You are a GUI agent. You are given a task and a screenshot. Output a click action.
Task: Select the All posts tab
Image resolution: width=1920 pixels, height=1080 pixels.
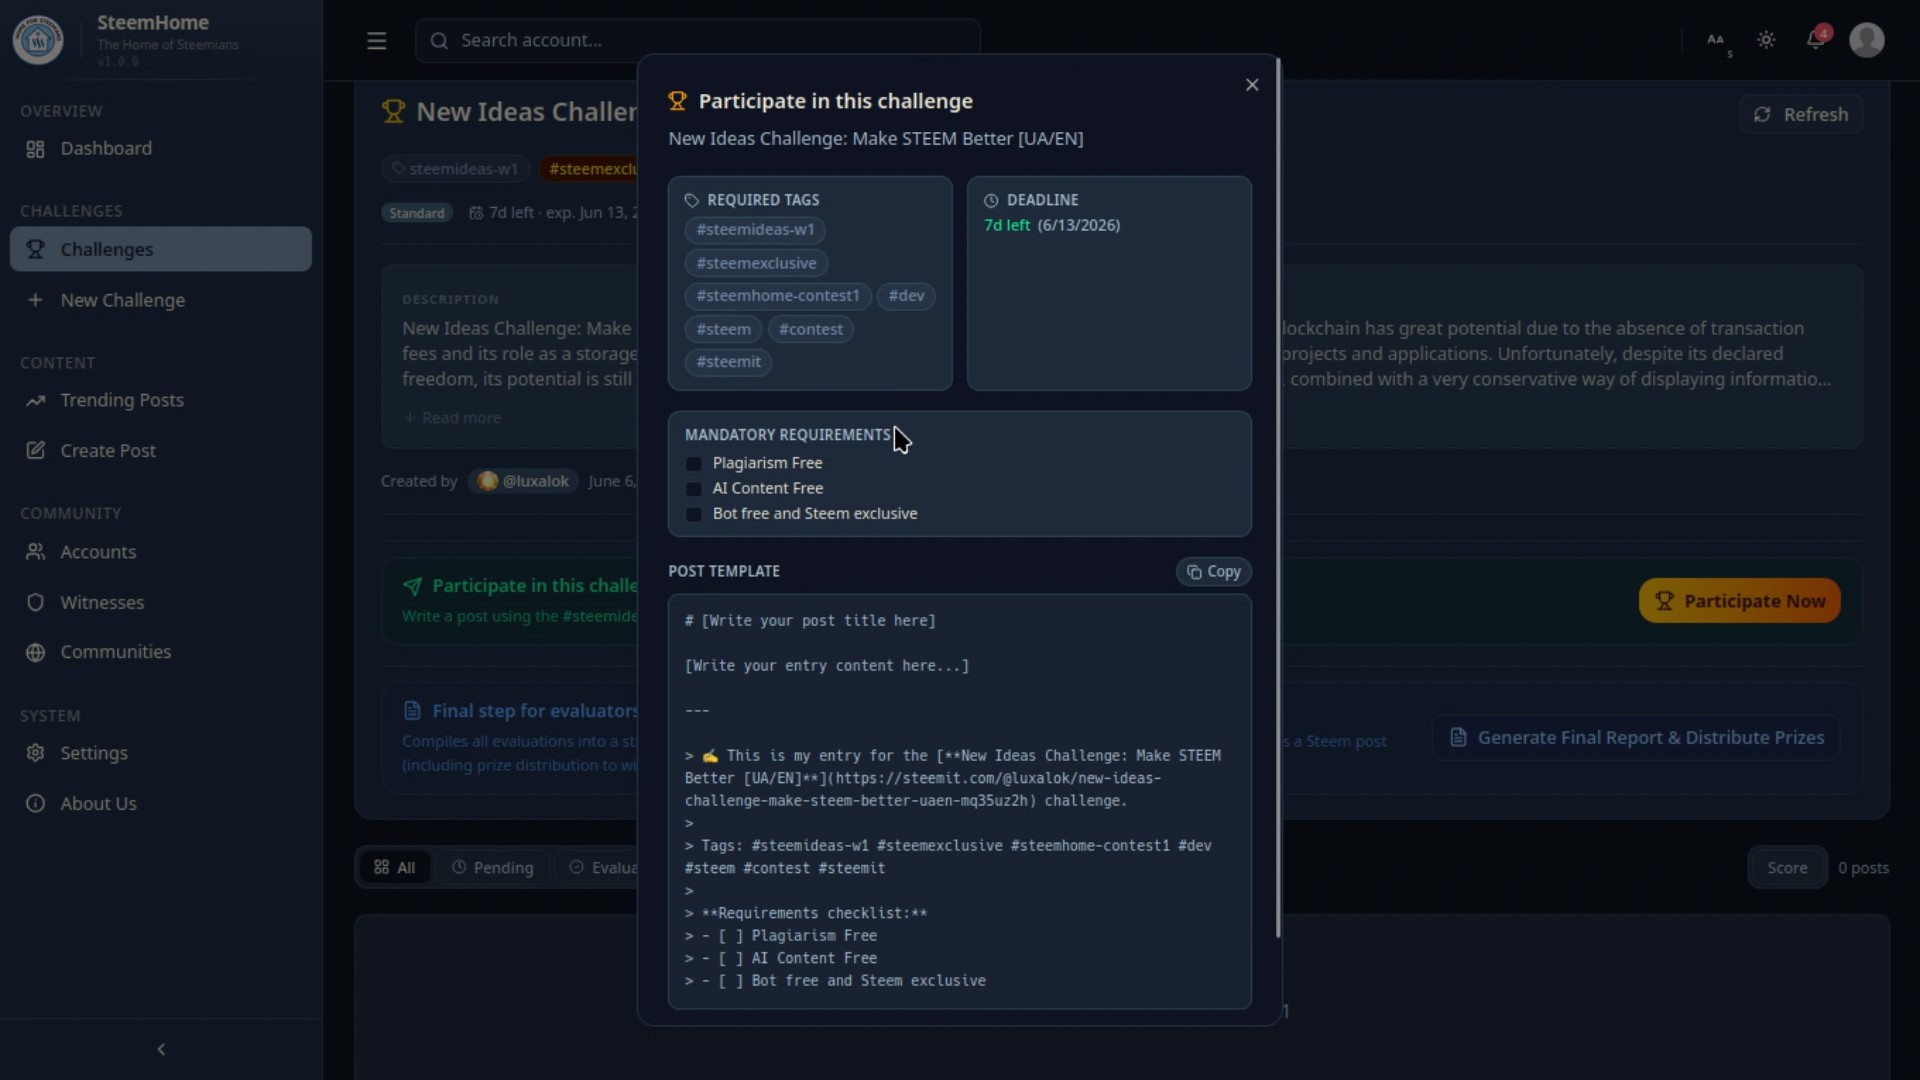(394, 868)
